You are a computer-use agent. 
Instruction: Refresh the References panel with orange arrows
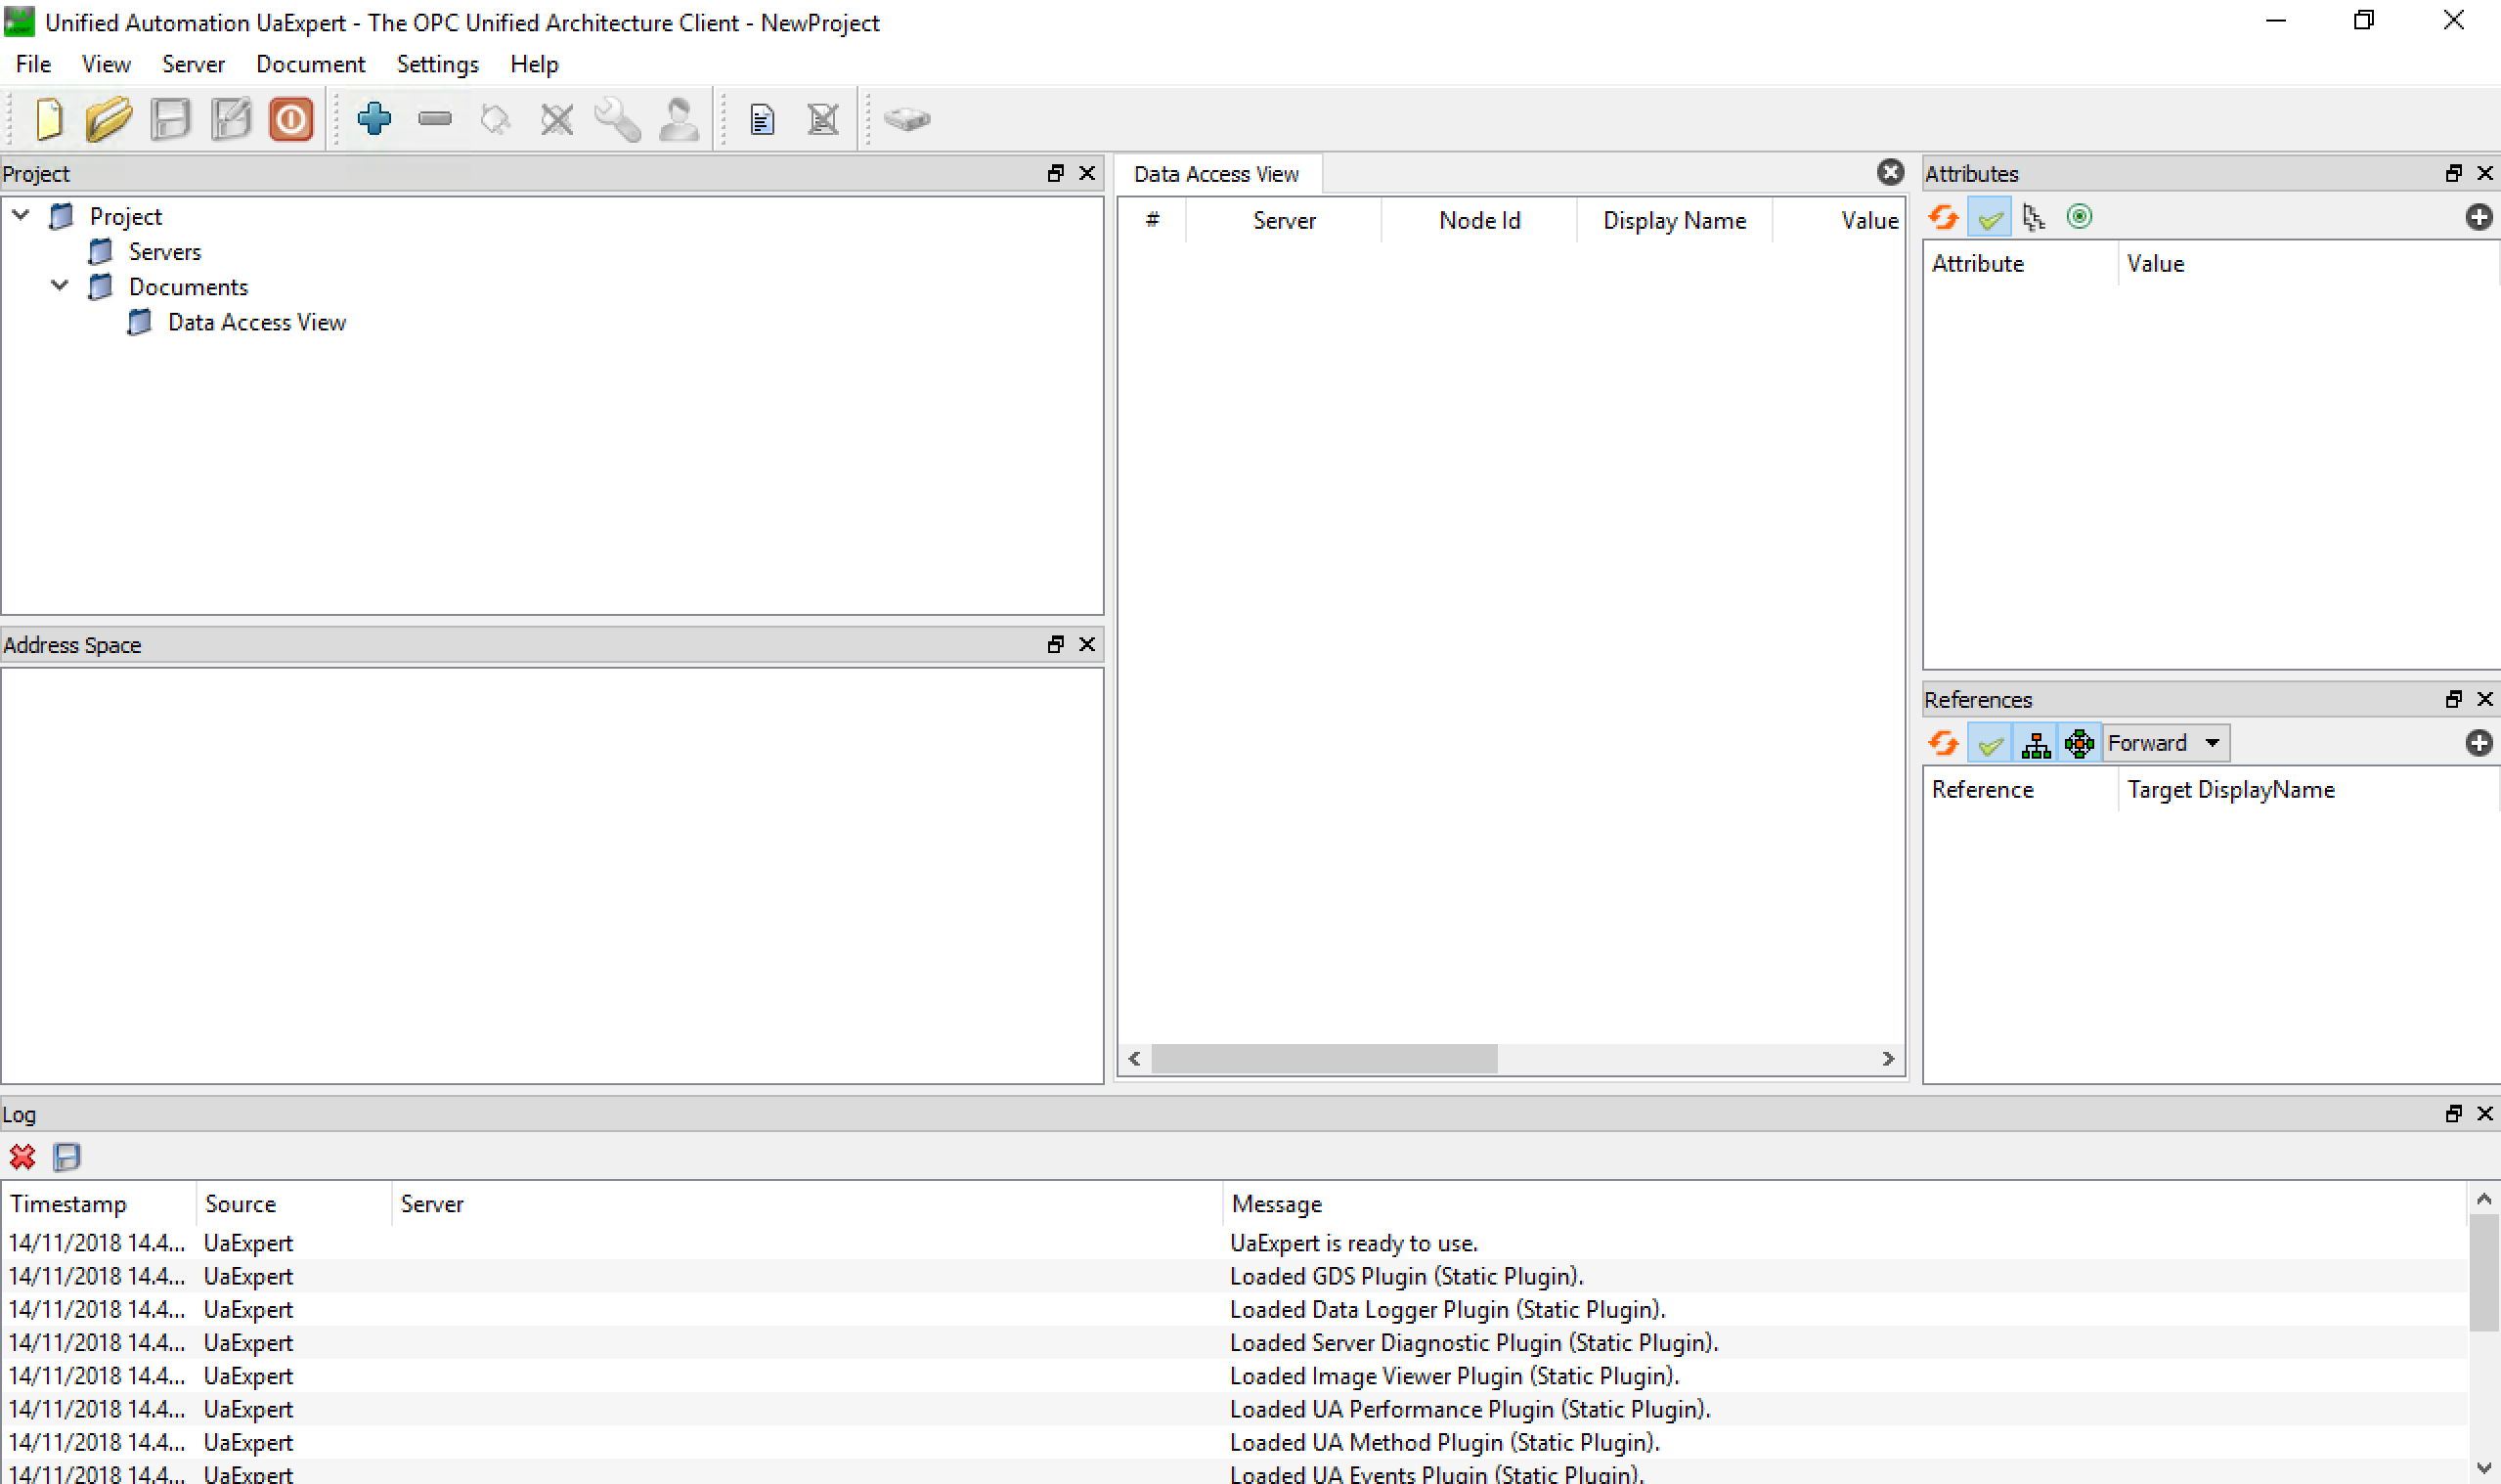pos(1944,743)
